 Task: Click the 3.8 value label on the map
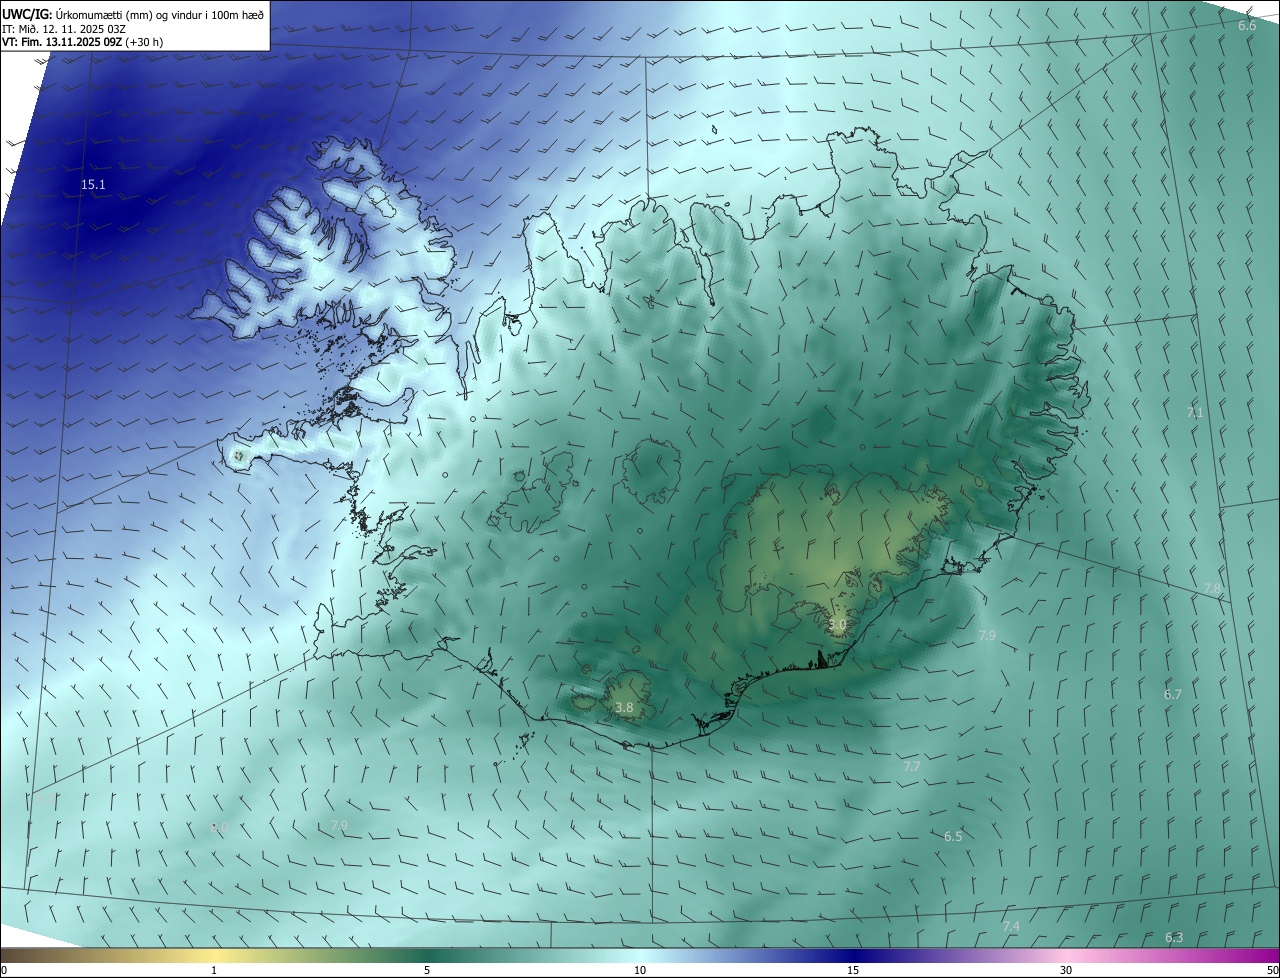pyautogui.click(x=624, y=707)
